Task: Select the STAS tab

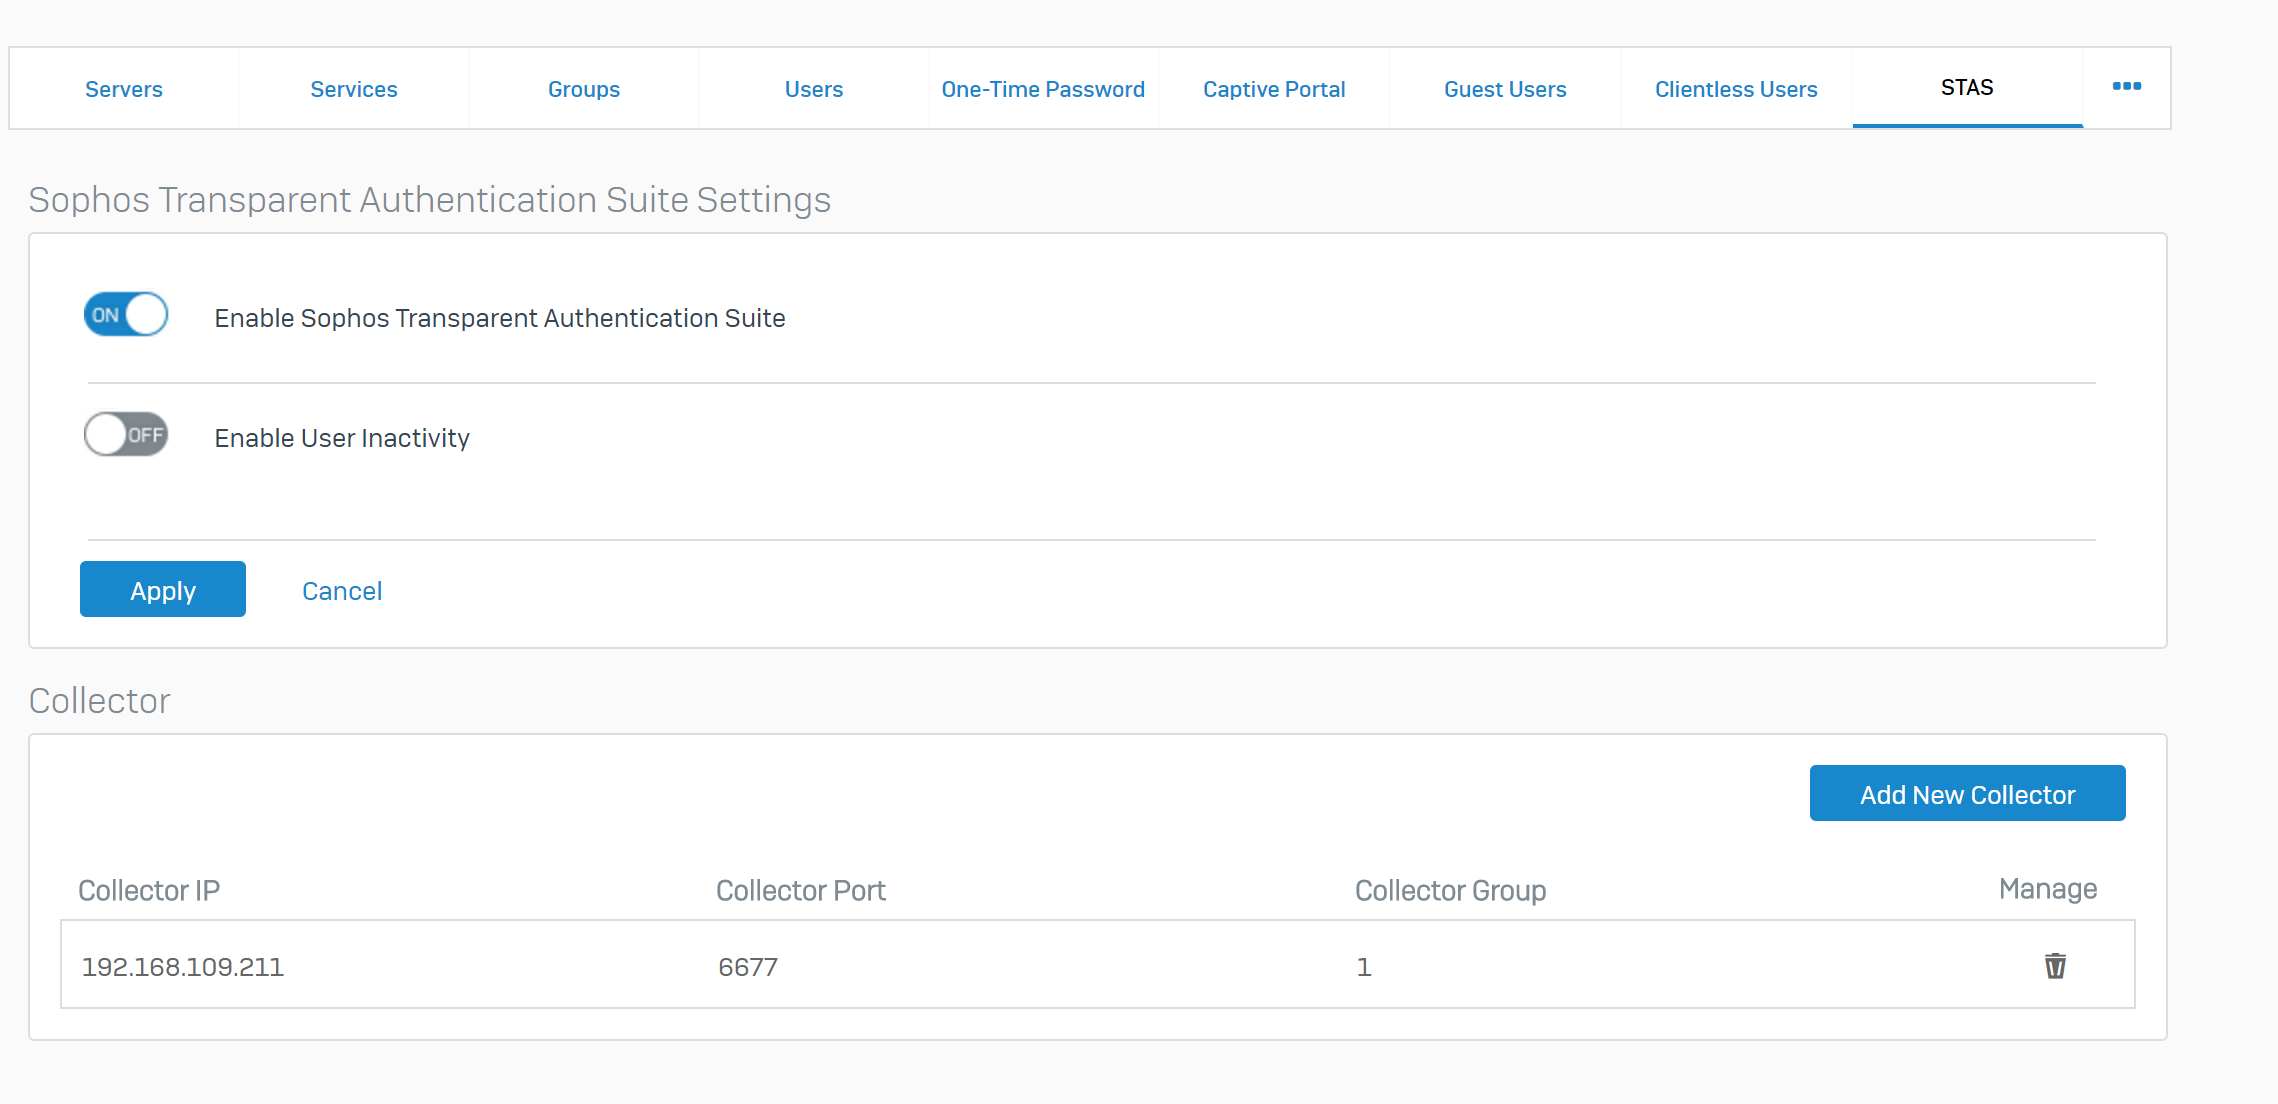Action: pyautogui.click(x=1967, y=88)
